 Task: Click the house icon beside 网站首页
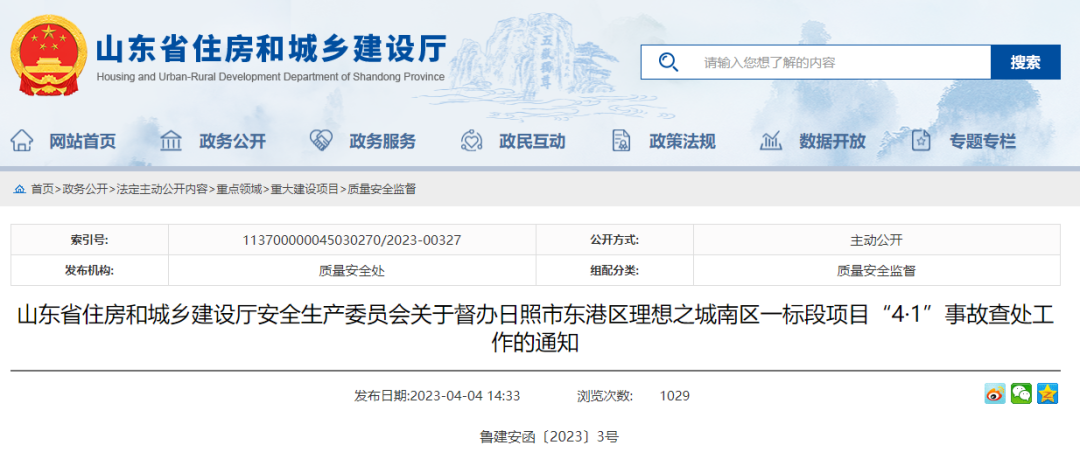pos(22,141)
